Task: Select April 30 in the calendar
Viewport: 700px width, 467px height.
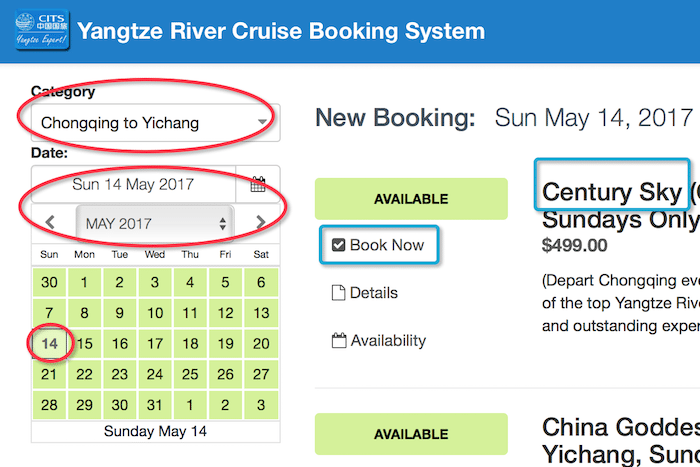Action: click(49, 282)
